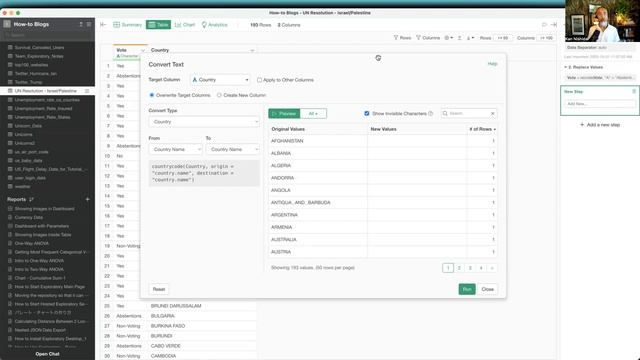Click the How-to Blogs project icon

pos(7,24)
